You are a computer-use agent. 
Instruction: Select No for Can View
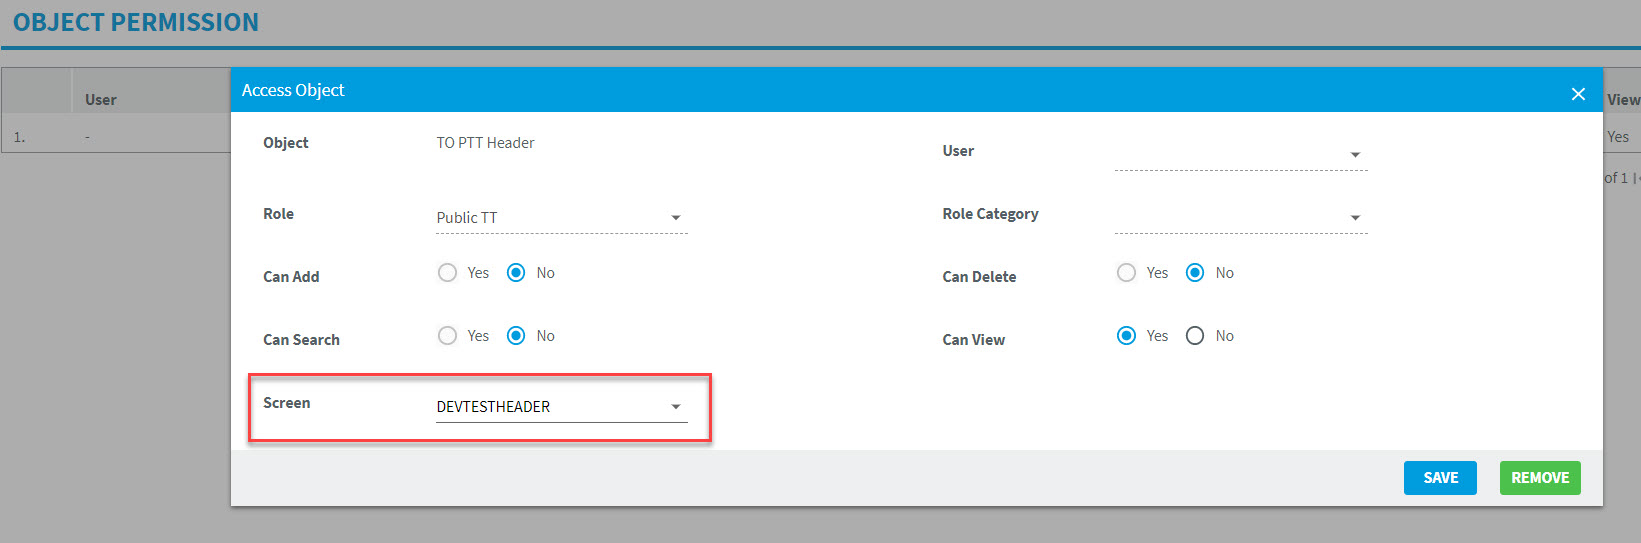point(1195,336)
